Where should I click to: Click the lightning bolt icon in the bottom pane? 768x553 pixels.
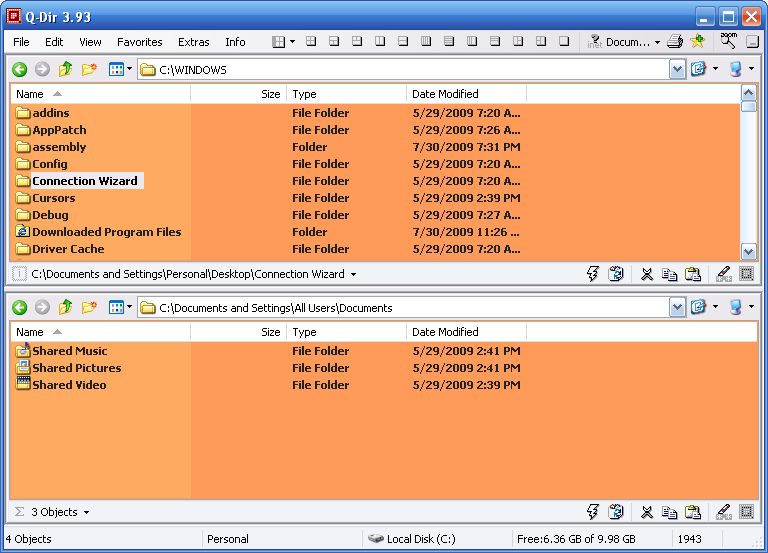(593, 512)
